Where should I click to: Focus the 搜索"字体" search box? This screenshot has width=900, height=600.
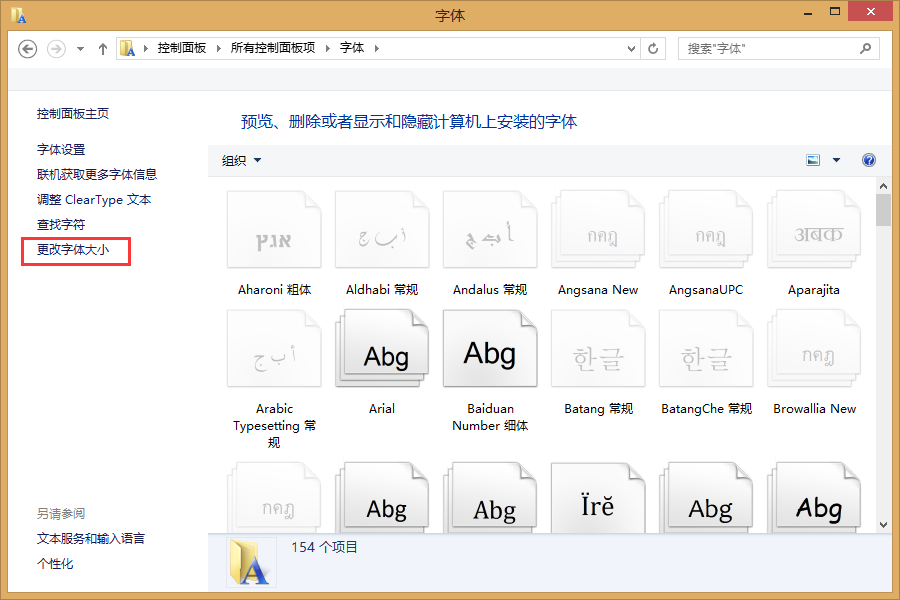[778, 49]
